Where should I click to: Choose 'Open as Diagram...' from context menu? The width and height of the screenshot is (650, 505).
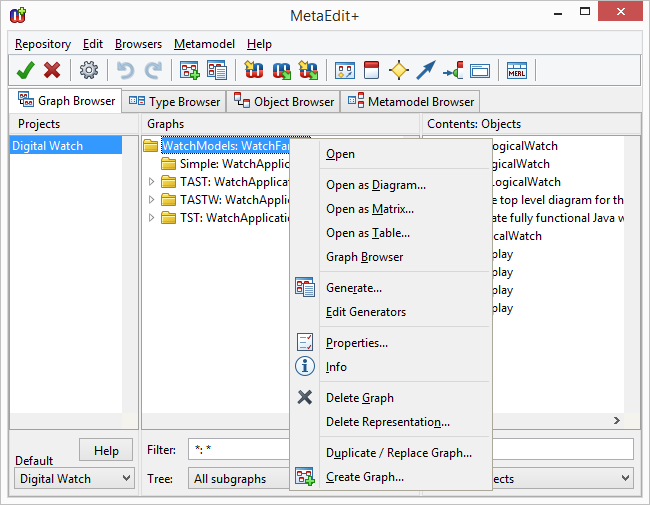(375, 185)
